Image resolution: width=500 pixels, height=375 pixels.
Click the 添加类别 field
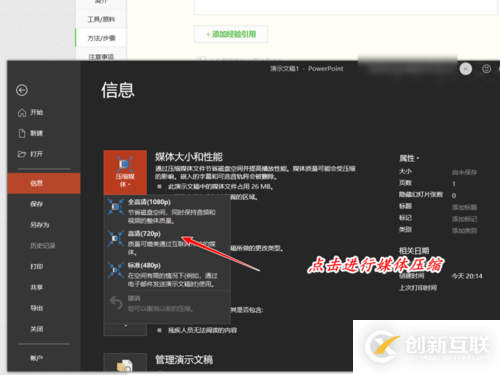coord(464,231)
